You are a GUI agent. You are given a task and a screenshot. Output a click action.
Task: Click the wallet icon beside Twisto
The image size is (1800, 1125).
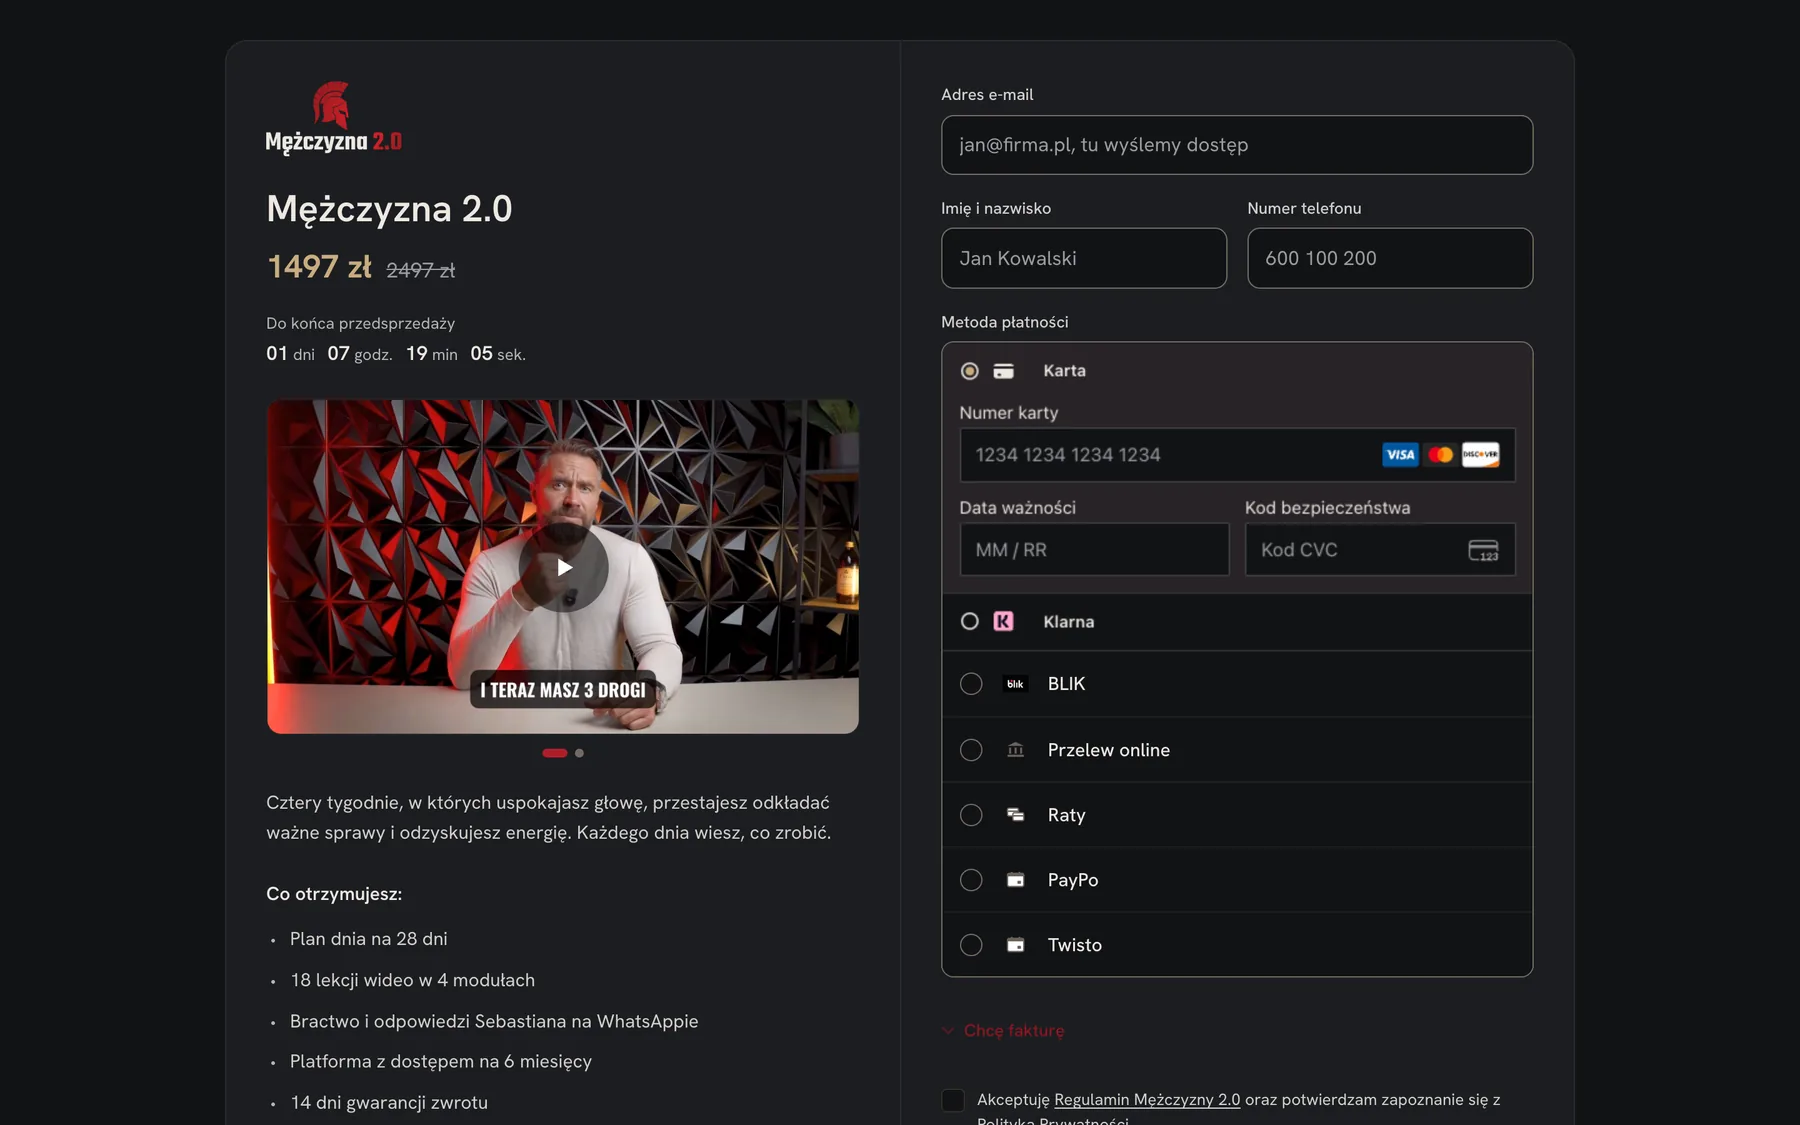(1015, 945)
